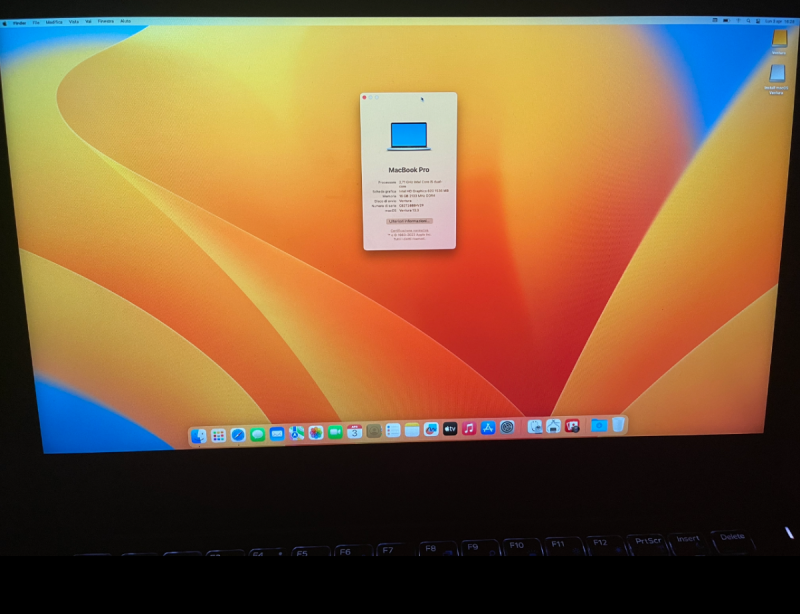Open Photos app in the Dock
This screenshot has width=800, height=614.
tap(316, 433)
